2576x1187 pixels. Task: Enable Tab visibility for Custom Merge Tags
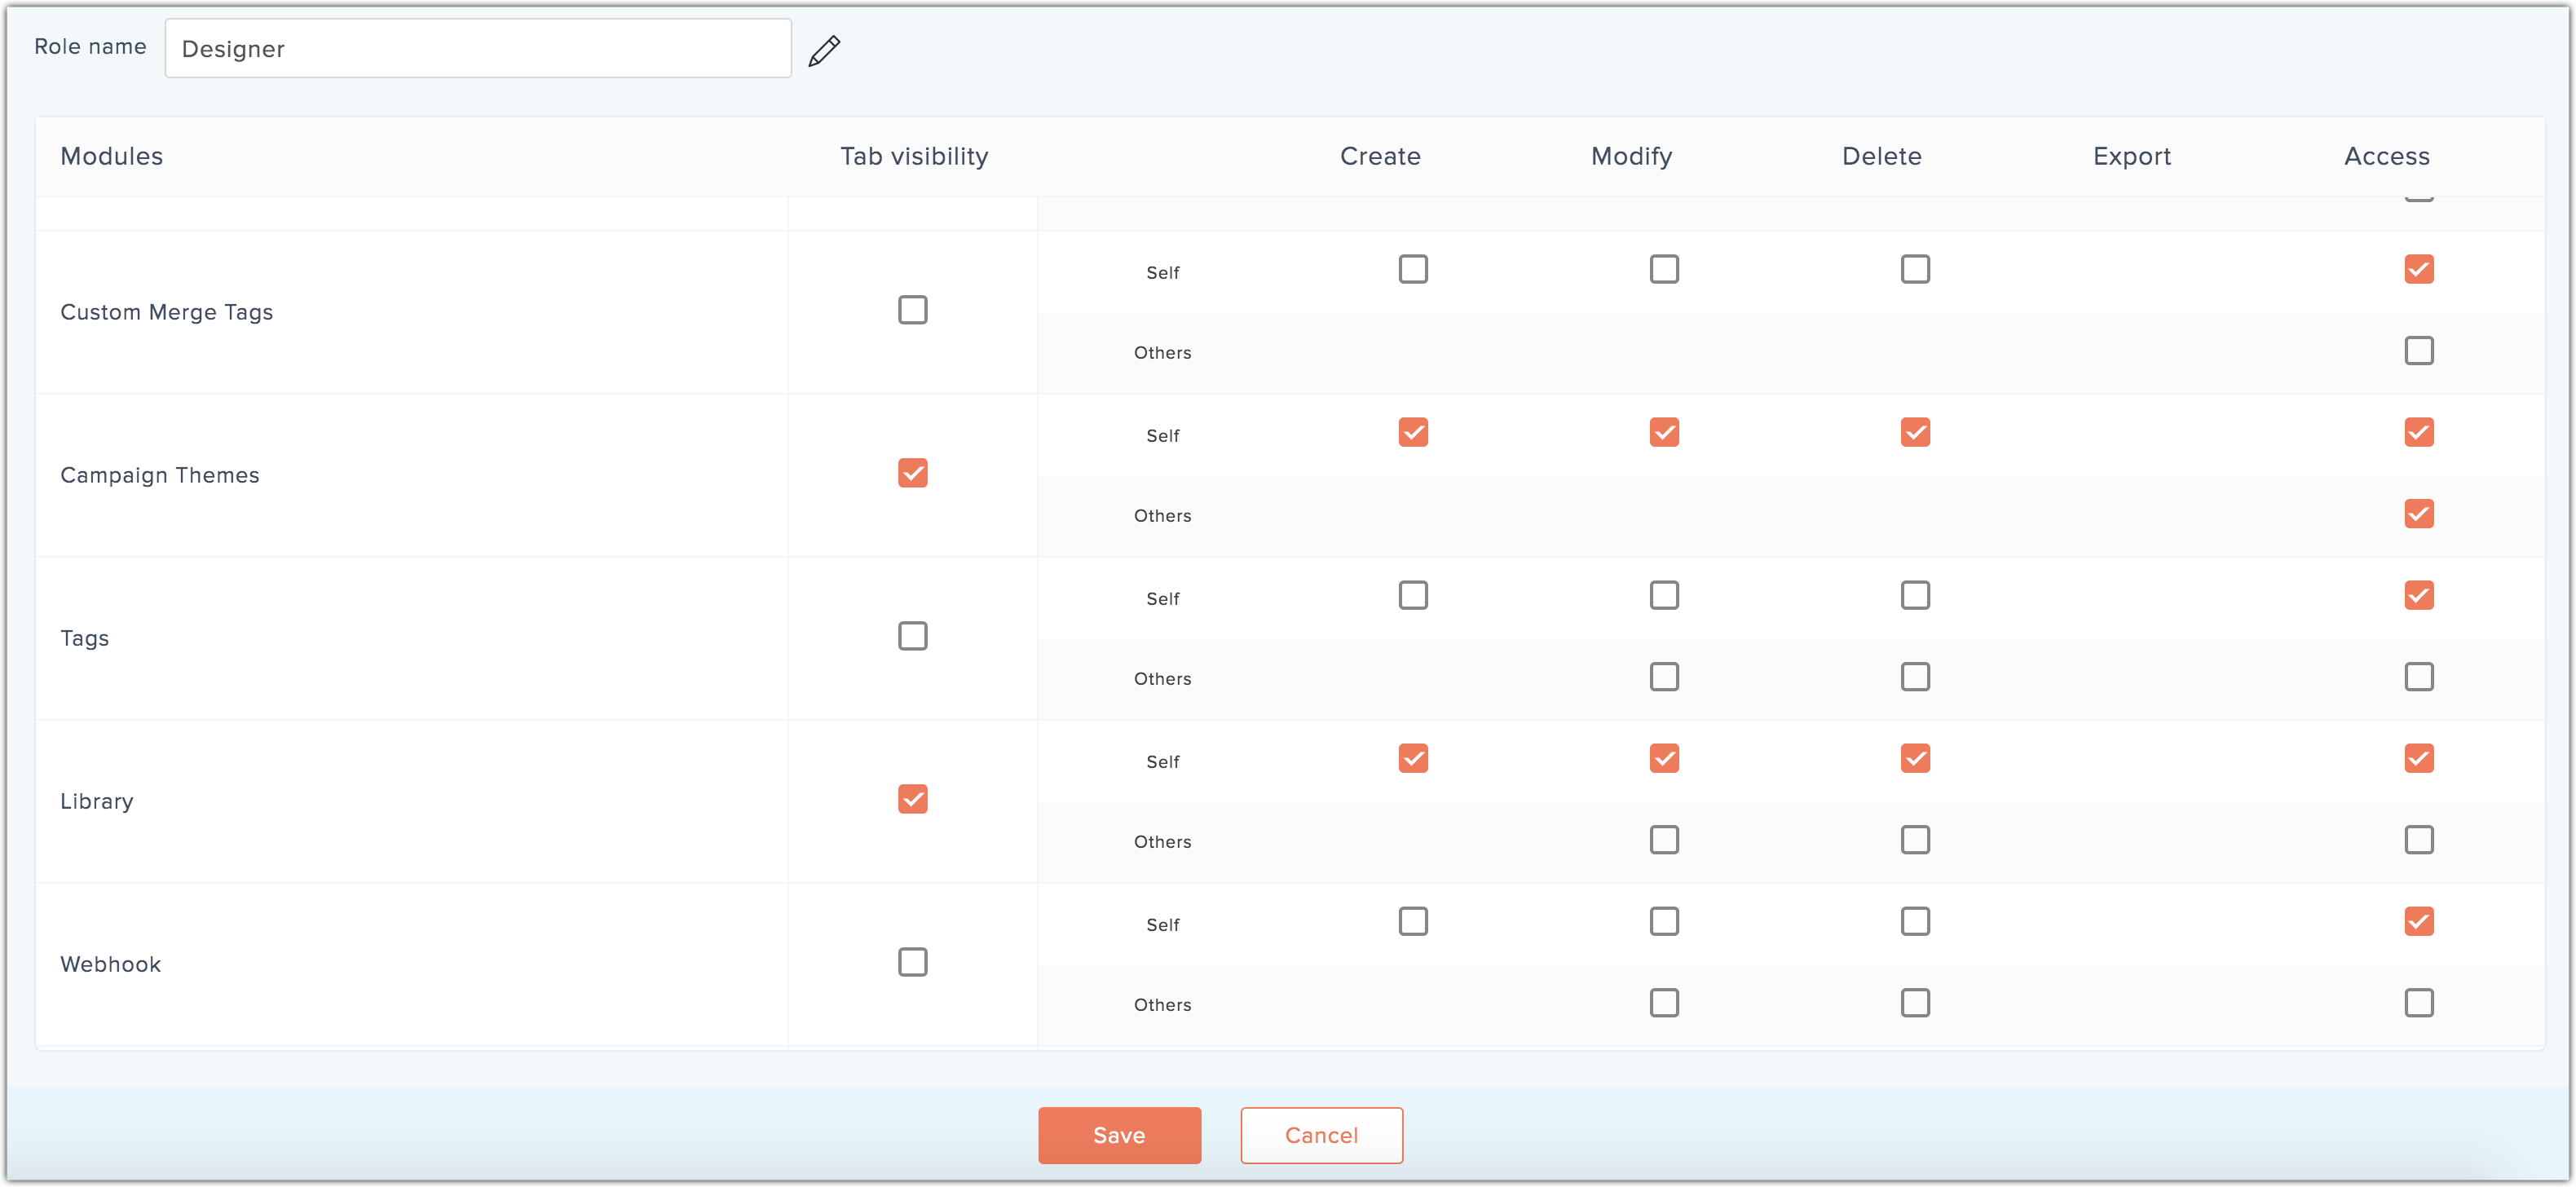click(912, 310)
